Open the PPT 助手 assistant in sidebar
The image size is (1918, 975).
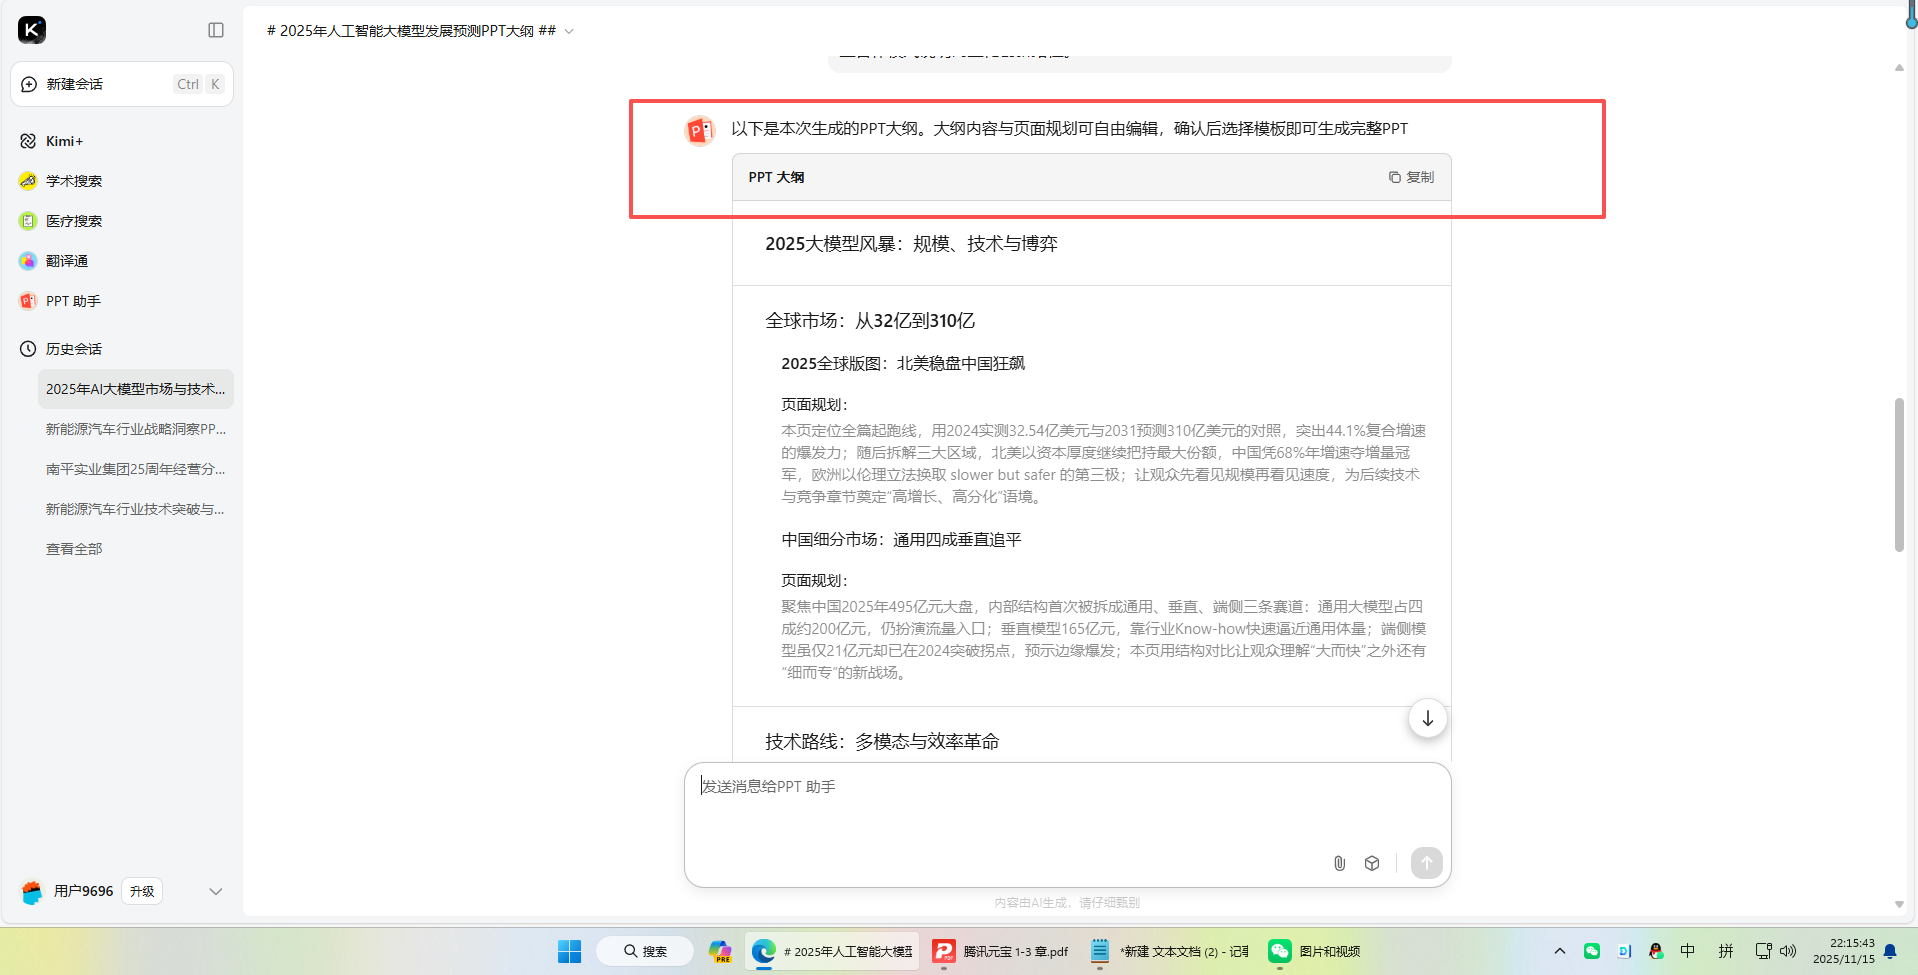click(x=71, y=300)
